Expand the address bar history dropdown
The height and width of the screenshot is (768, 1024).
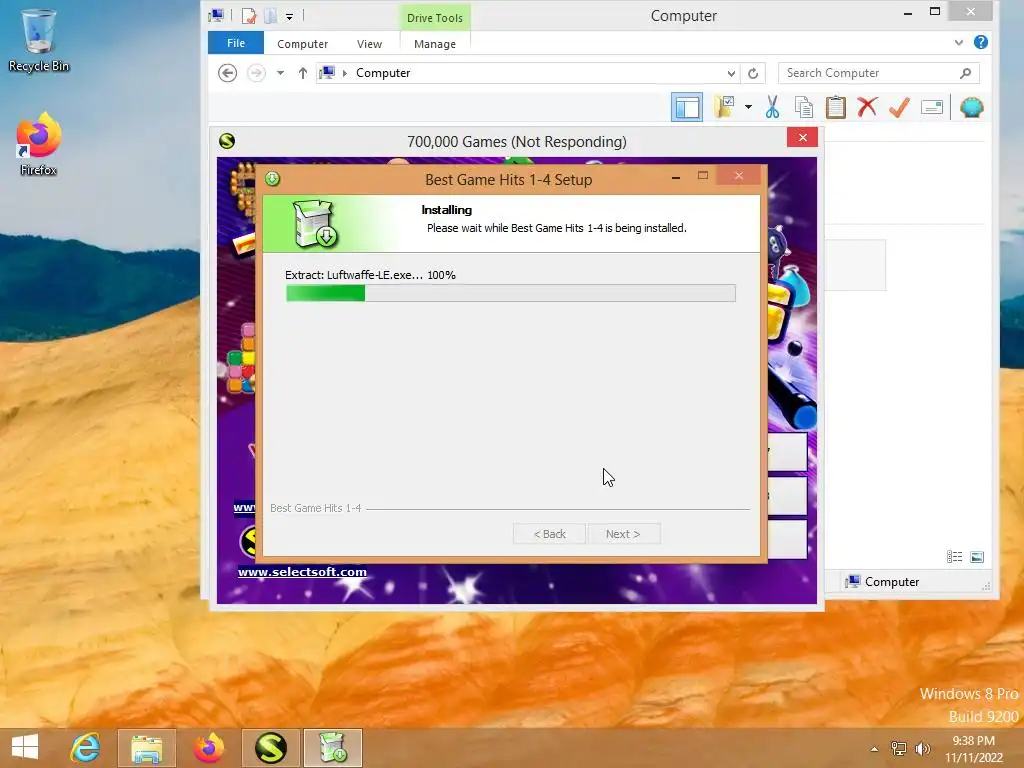click(731, 73)
